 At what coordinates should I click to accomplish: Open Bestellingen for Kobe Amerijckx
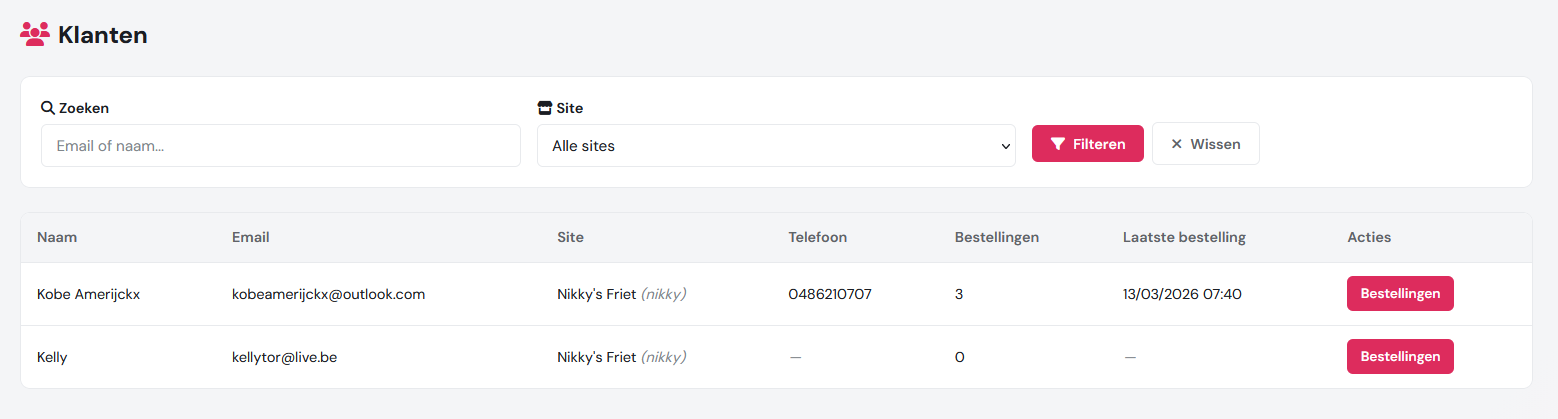(x=1400, y=294)
